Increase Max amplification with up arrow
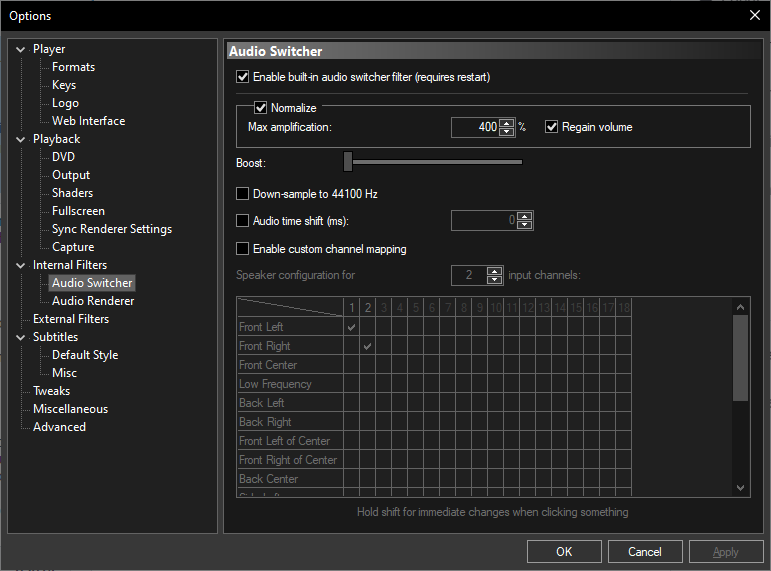 pos(507,123)
